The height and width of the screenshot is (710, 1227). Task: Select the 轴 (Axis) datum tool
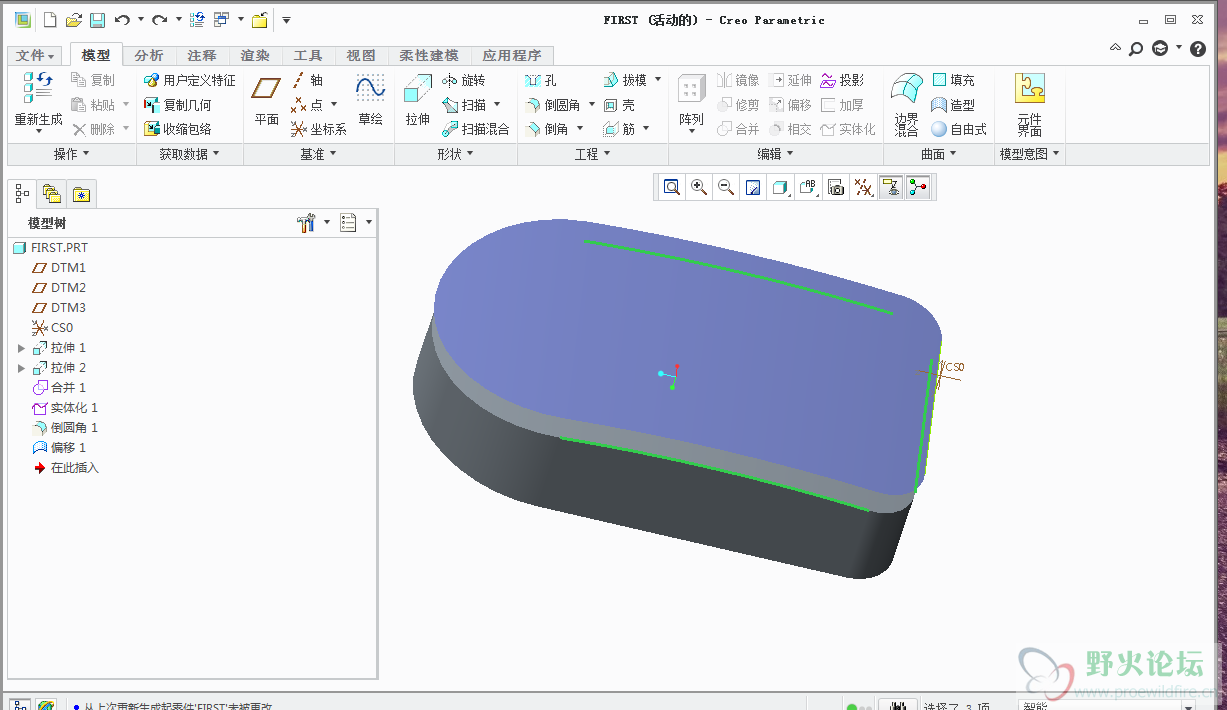pyautogui.click(x=307, y=80)
